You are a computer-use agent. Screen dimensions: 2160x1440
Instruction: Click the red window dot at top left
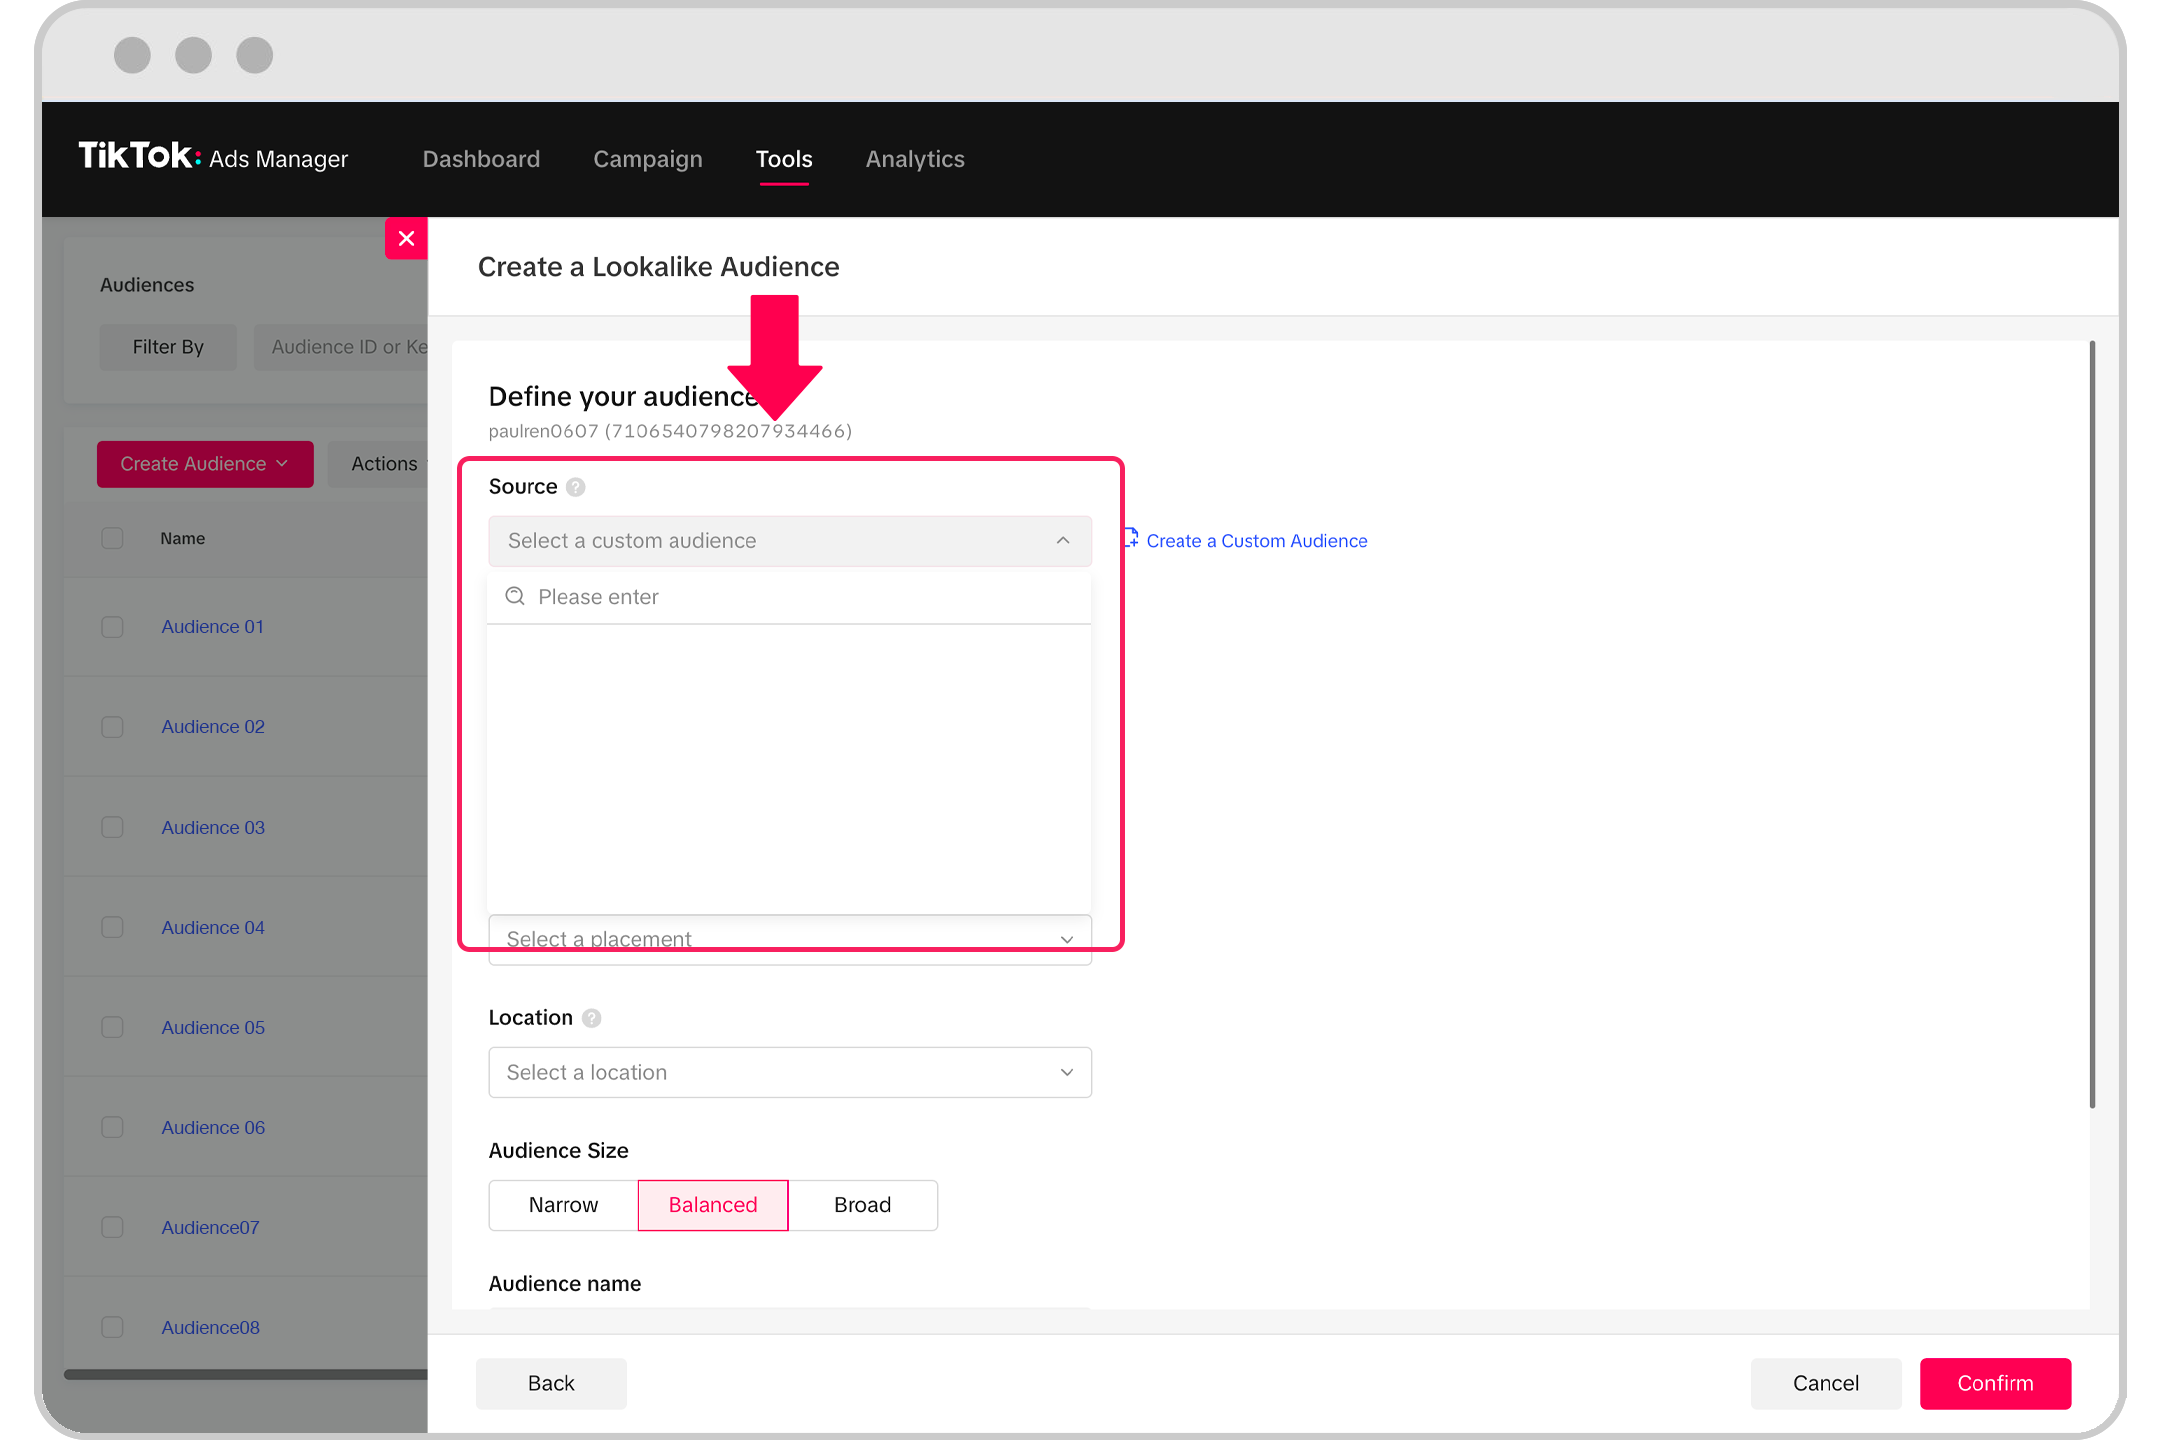point(131,55)
